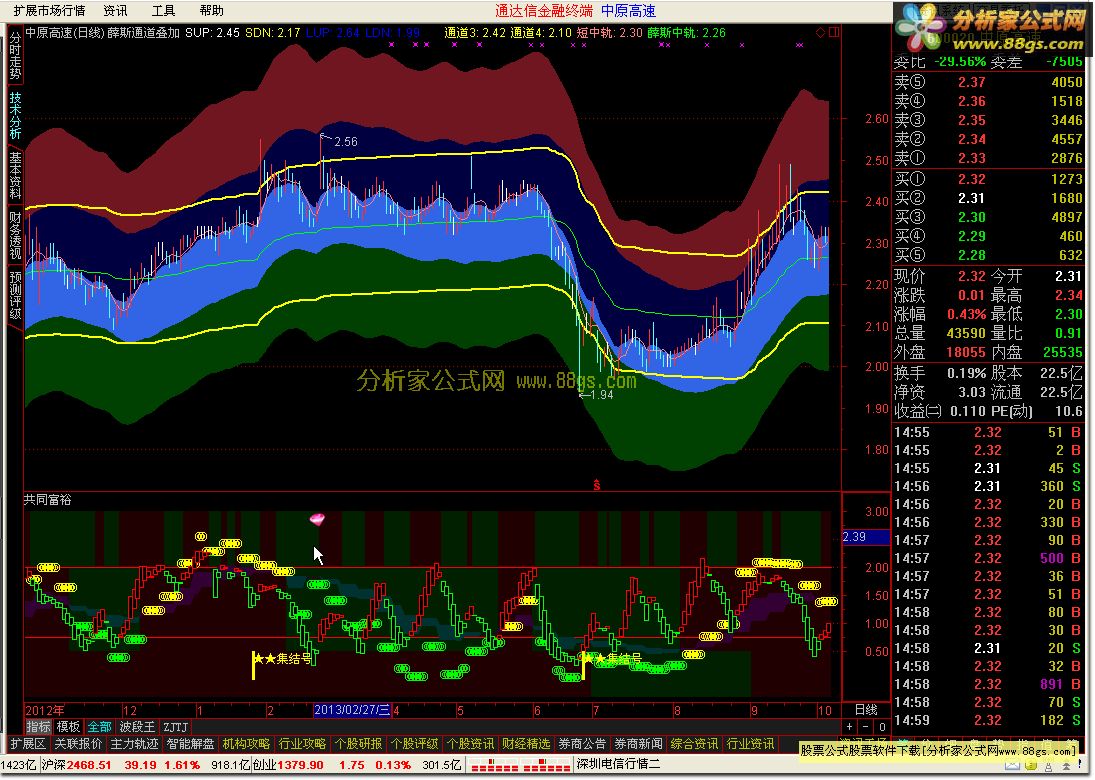Click the 创业 1379.90 index in the status bar
The image size is (1095, 780).
pos(288,765)
